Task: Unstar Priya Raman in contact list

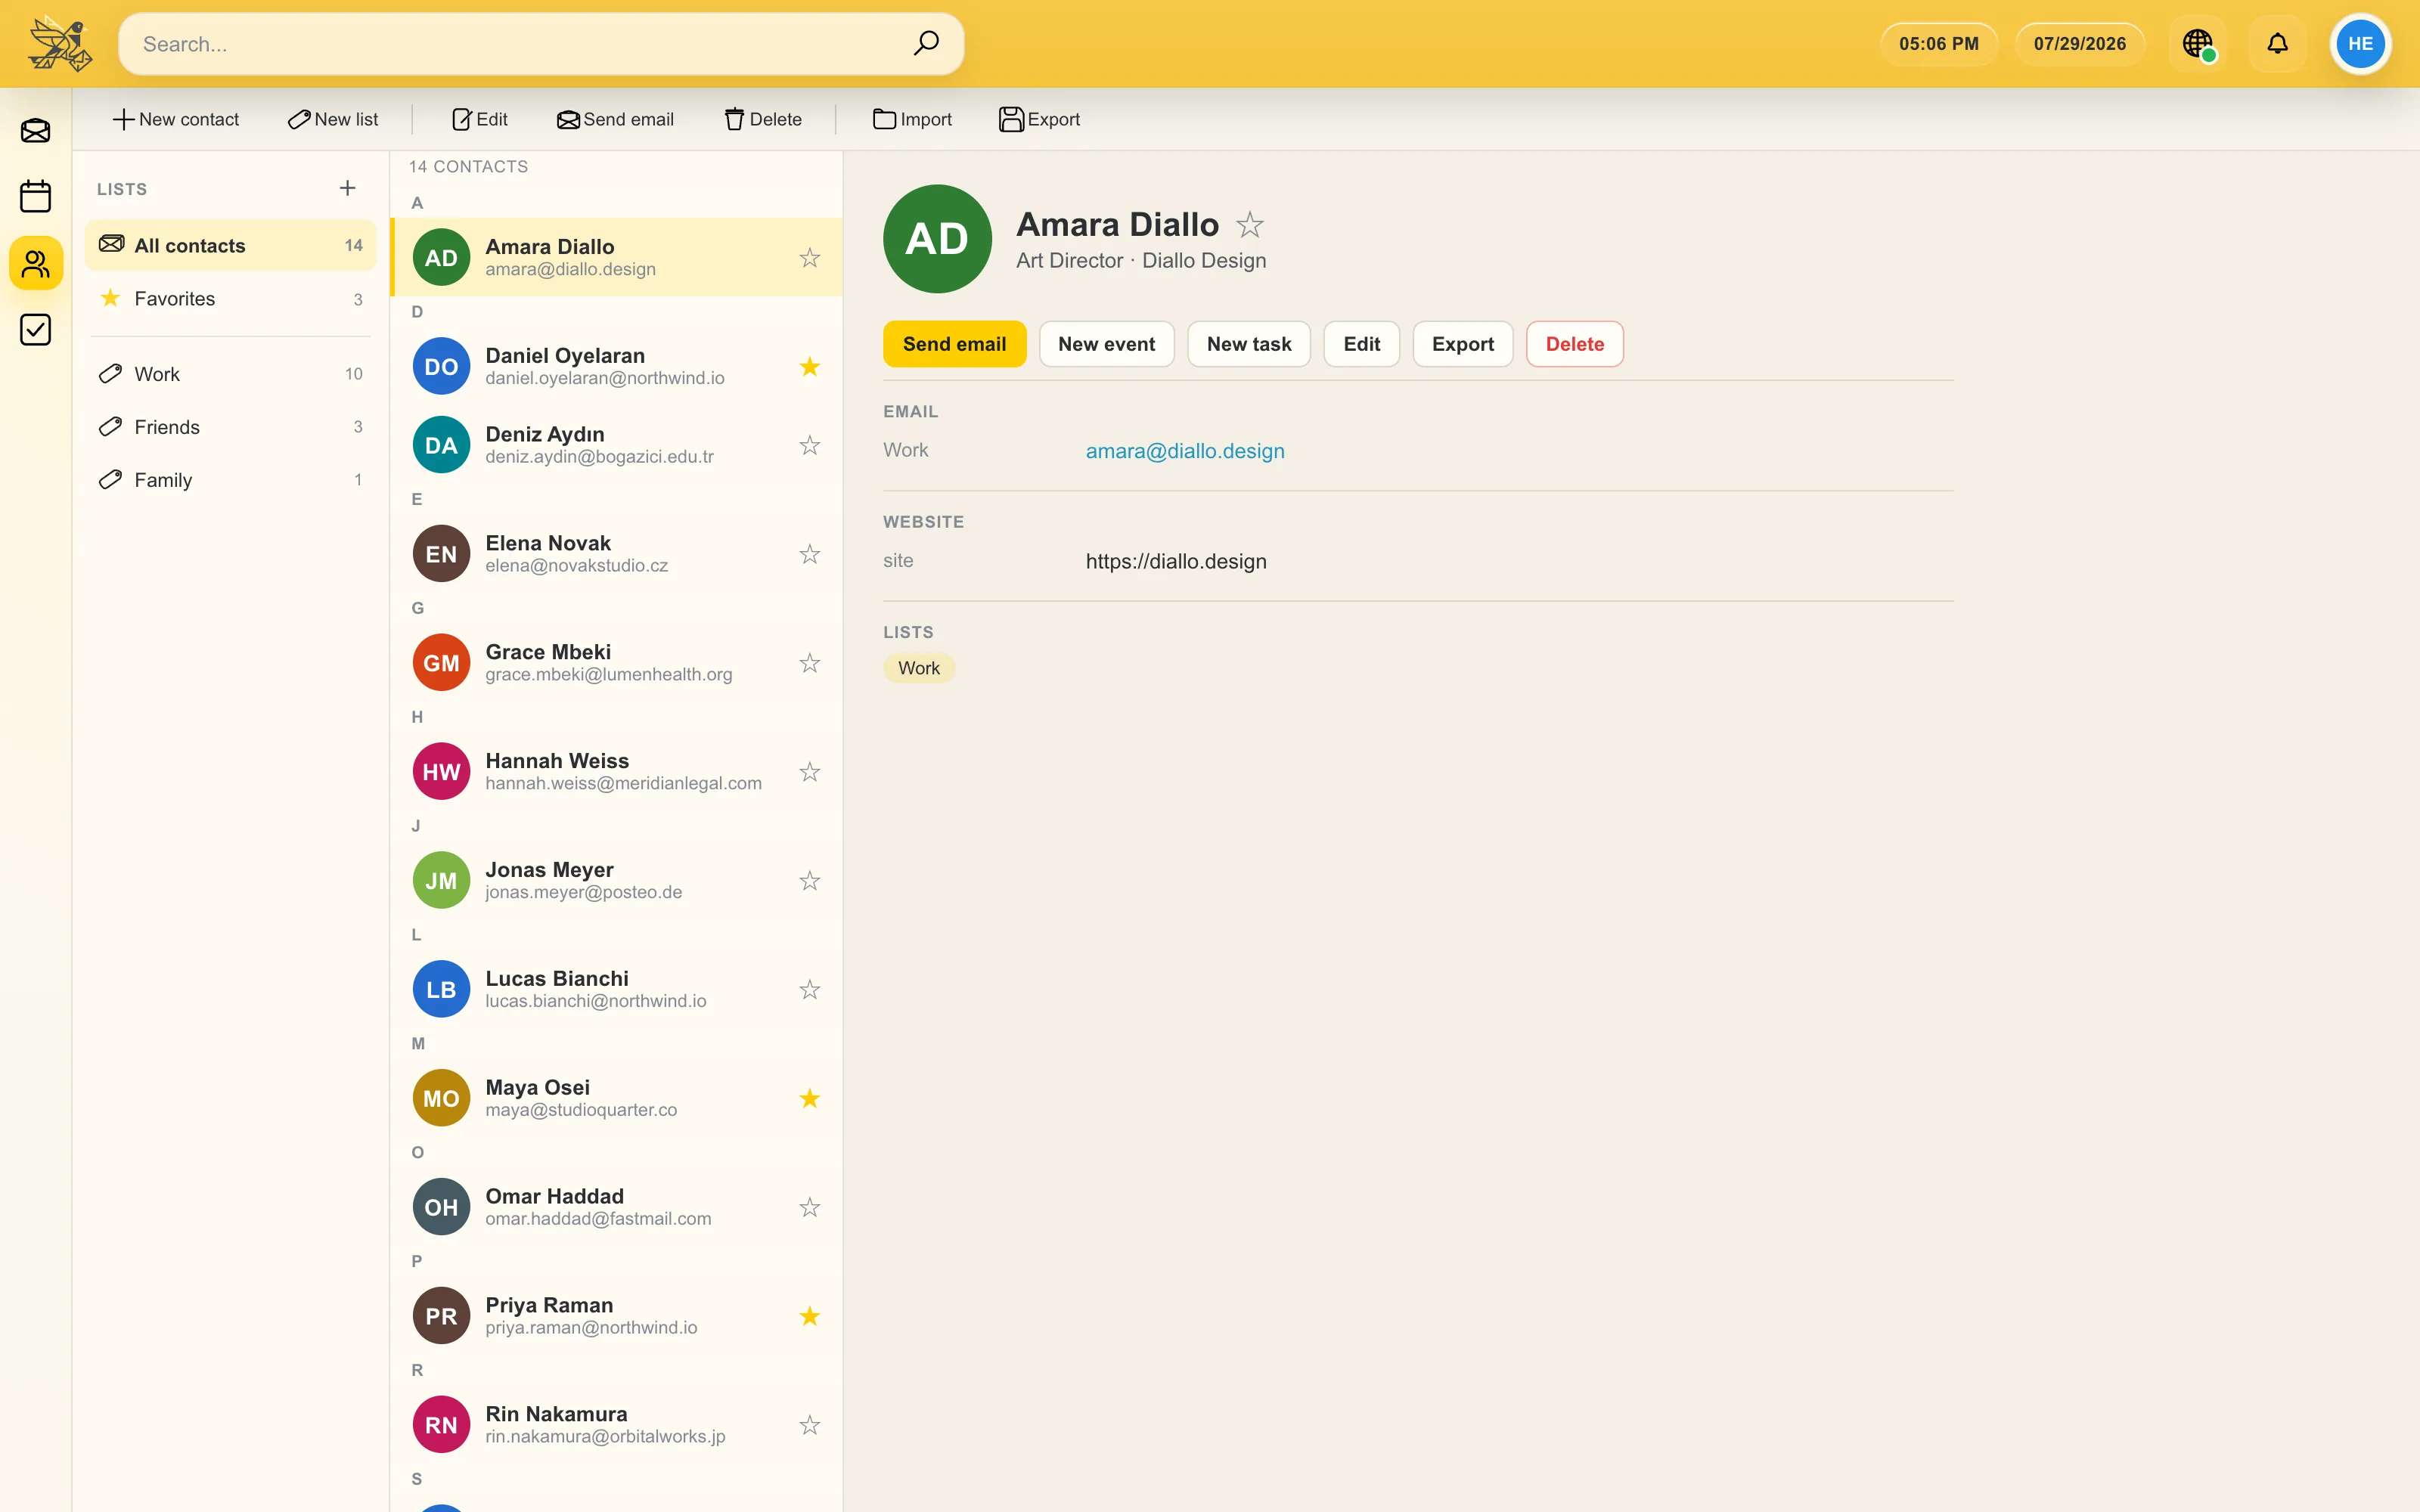Action: (810, 1317)
